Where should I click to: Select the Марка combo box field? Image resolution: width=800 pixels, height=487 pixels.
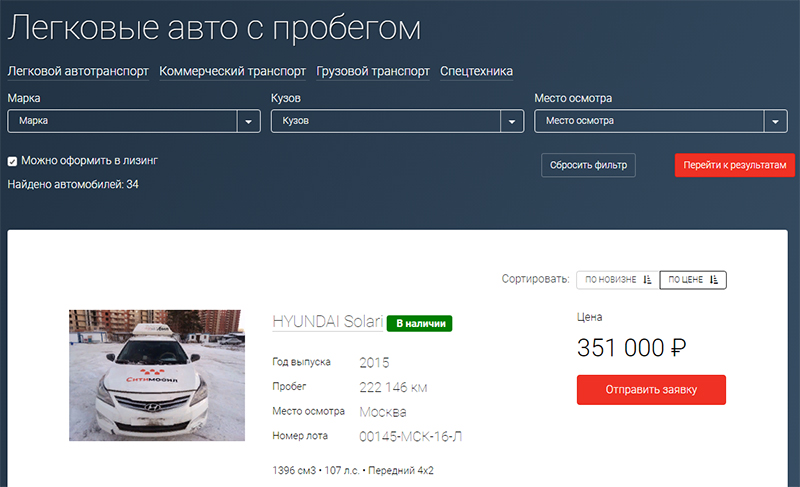coord(121,121)
